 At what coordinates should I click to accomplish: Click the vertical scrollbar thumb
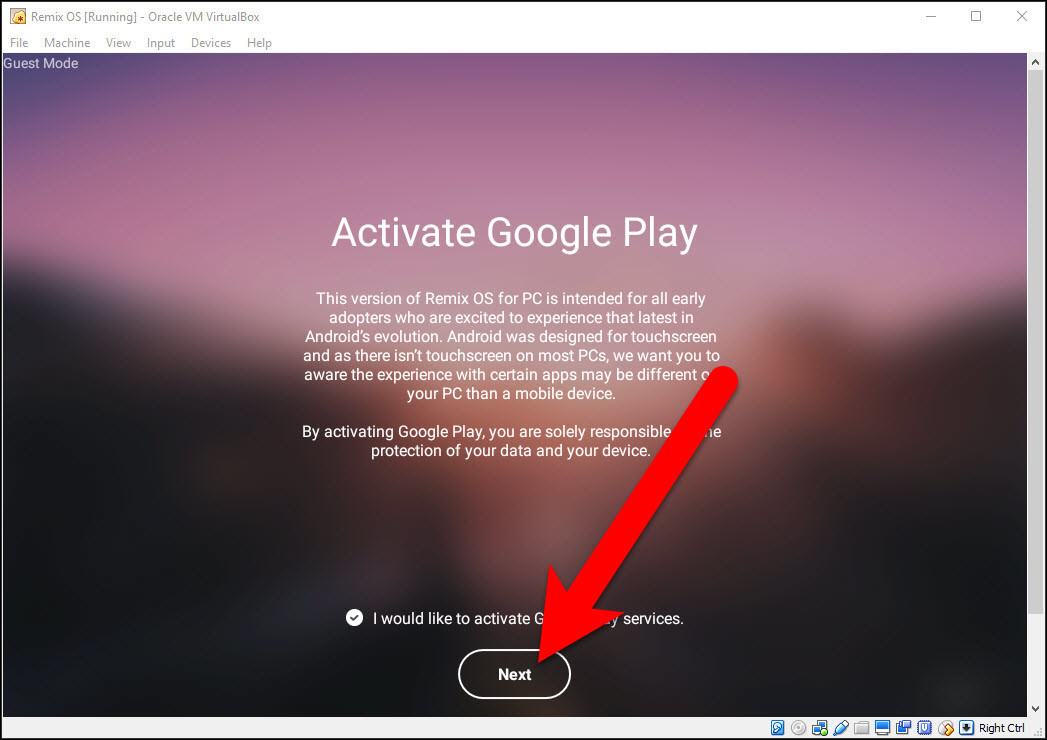tap(1036, 342)
